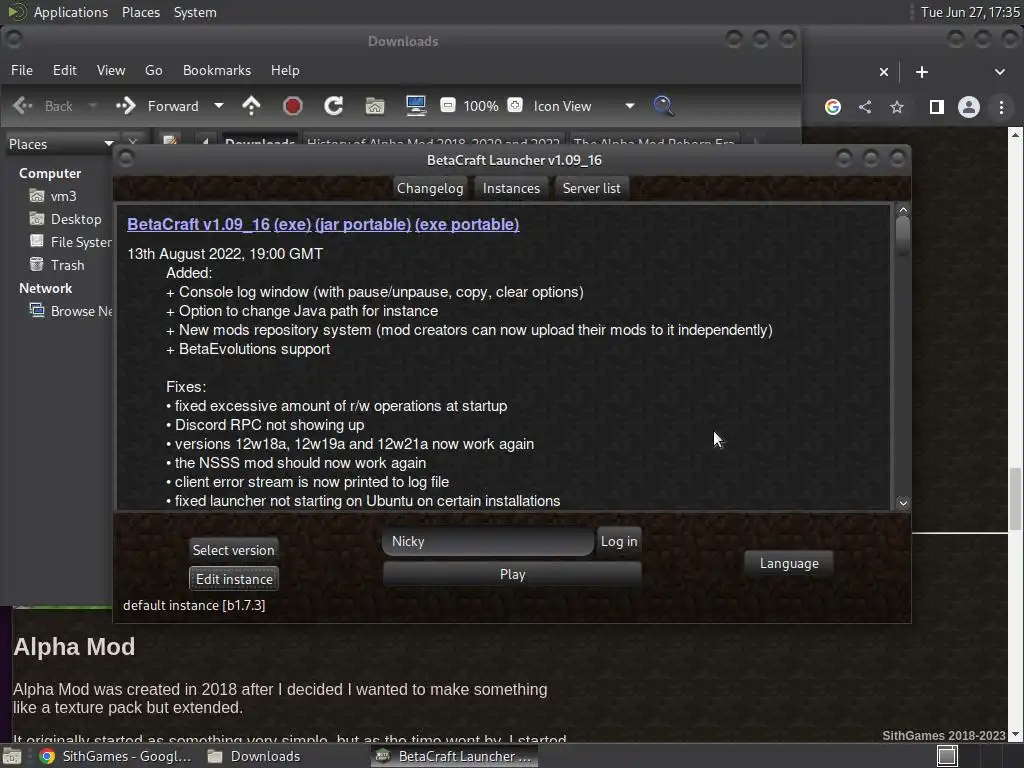Viewport: 1024px width, 768px height.
Task: Bookmark this page with star icon
Action: pyautogui.click(x=897, y=107)
